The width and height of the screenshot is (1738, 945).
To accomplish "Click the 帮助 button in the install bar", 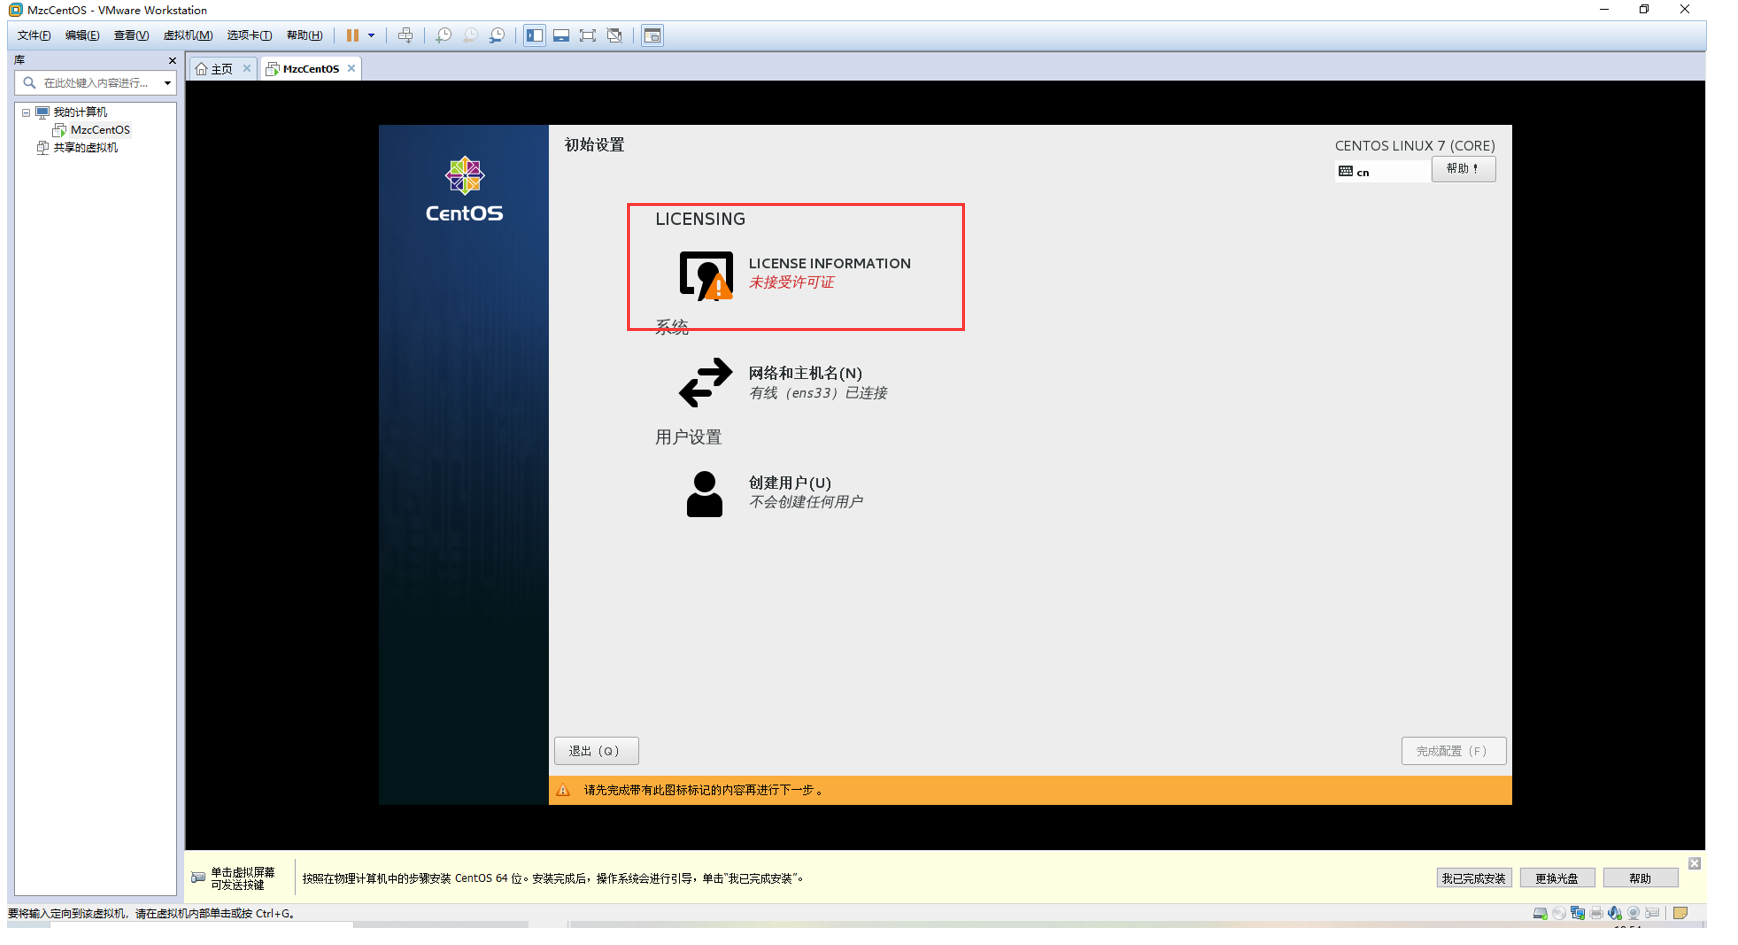I will click(1640, 878).
